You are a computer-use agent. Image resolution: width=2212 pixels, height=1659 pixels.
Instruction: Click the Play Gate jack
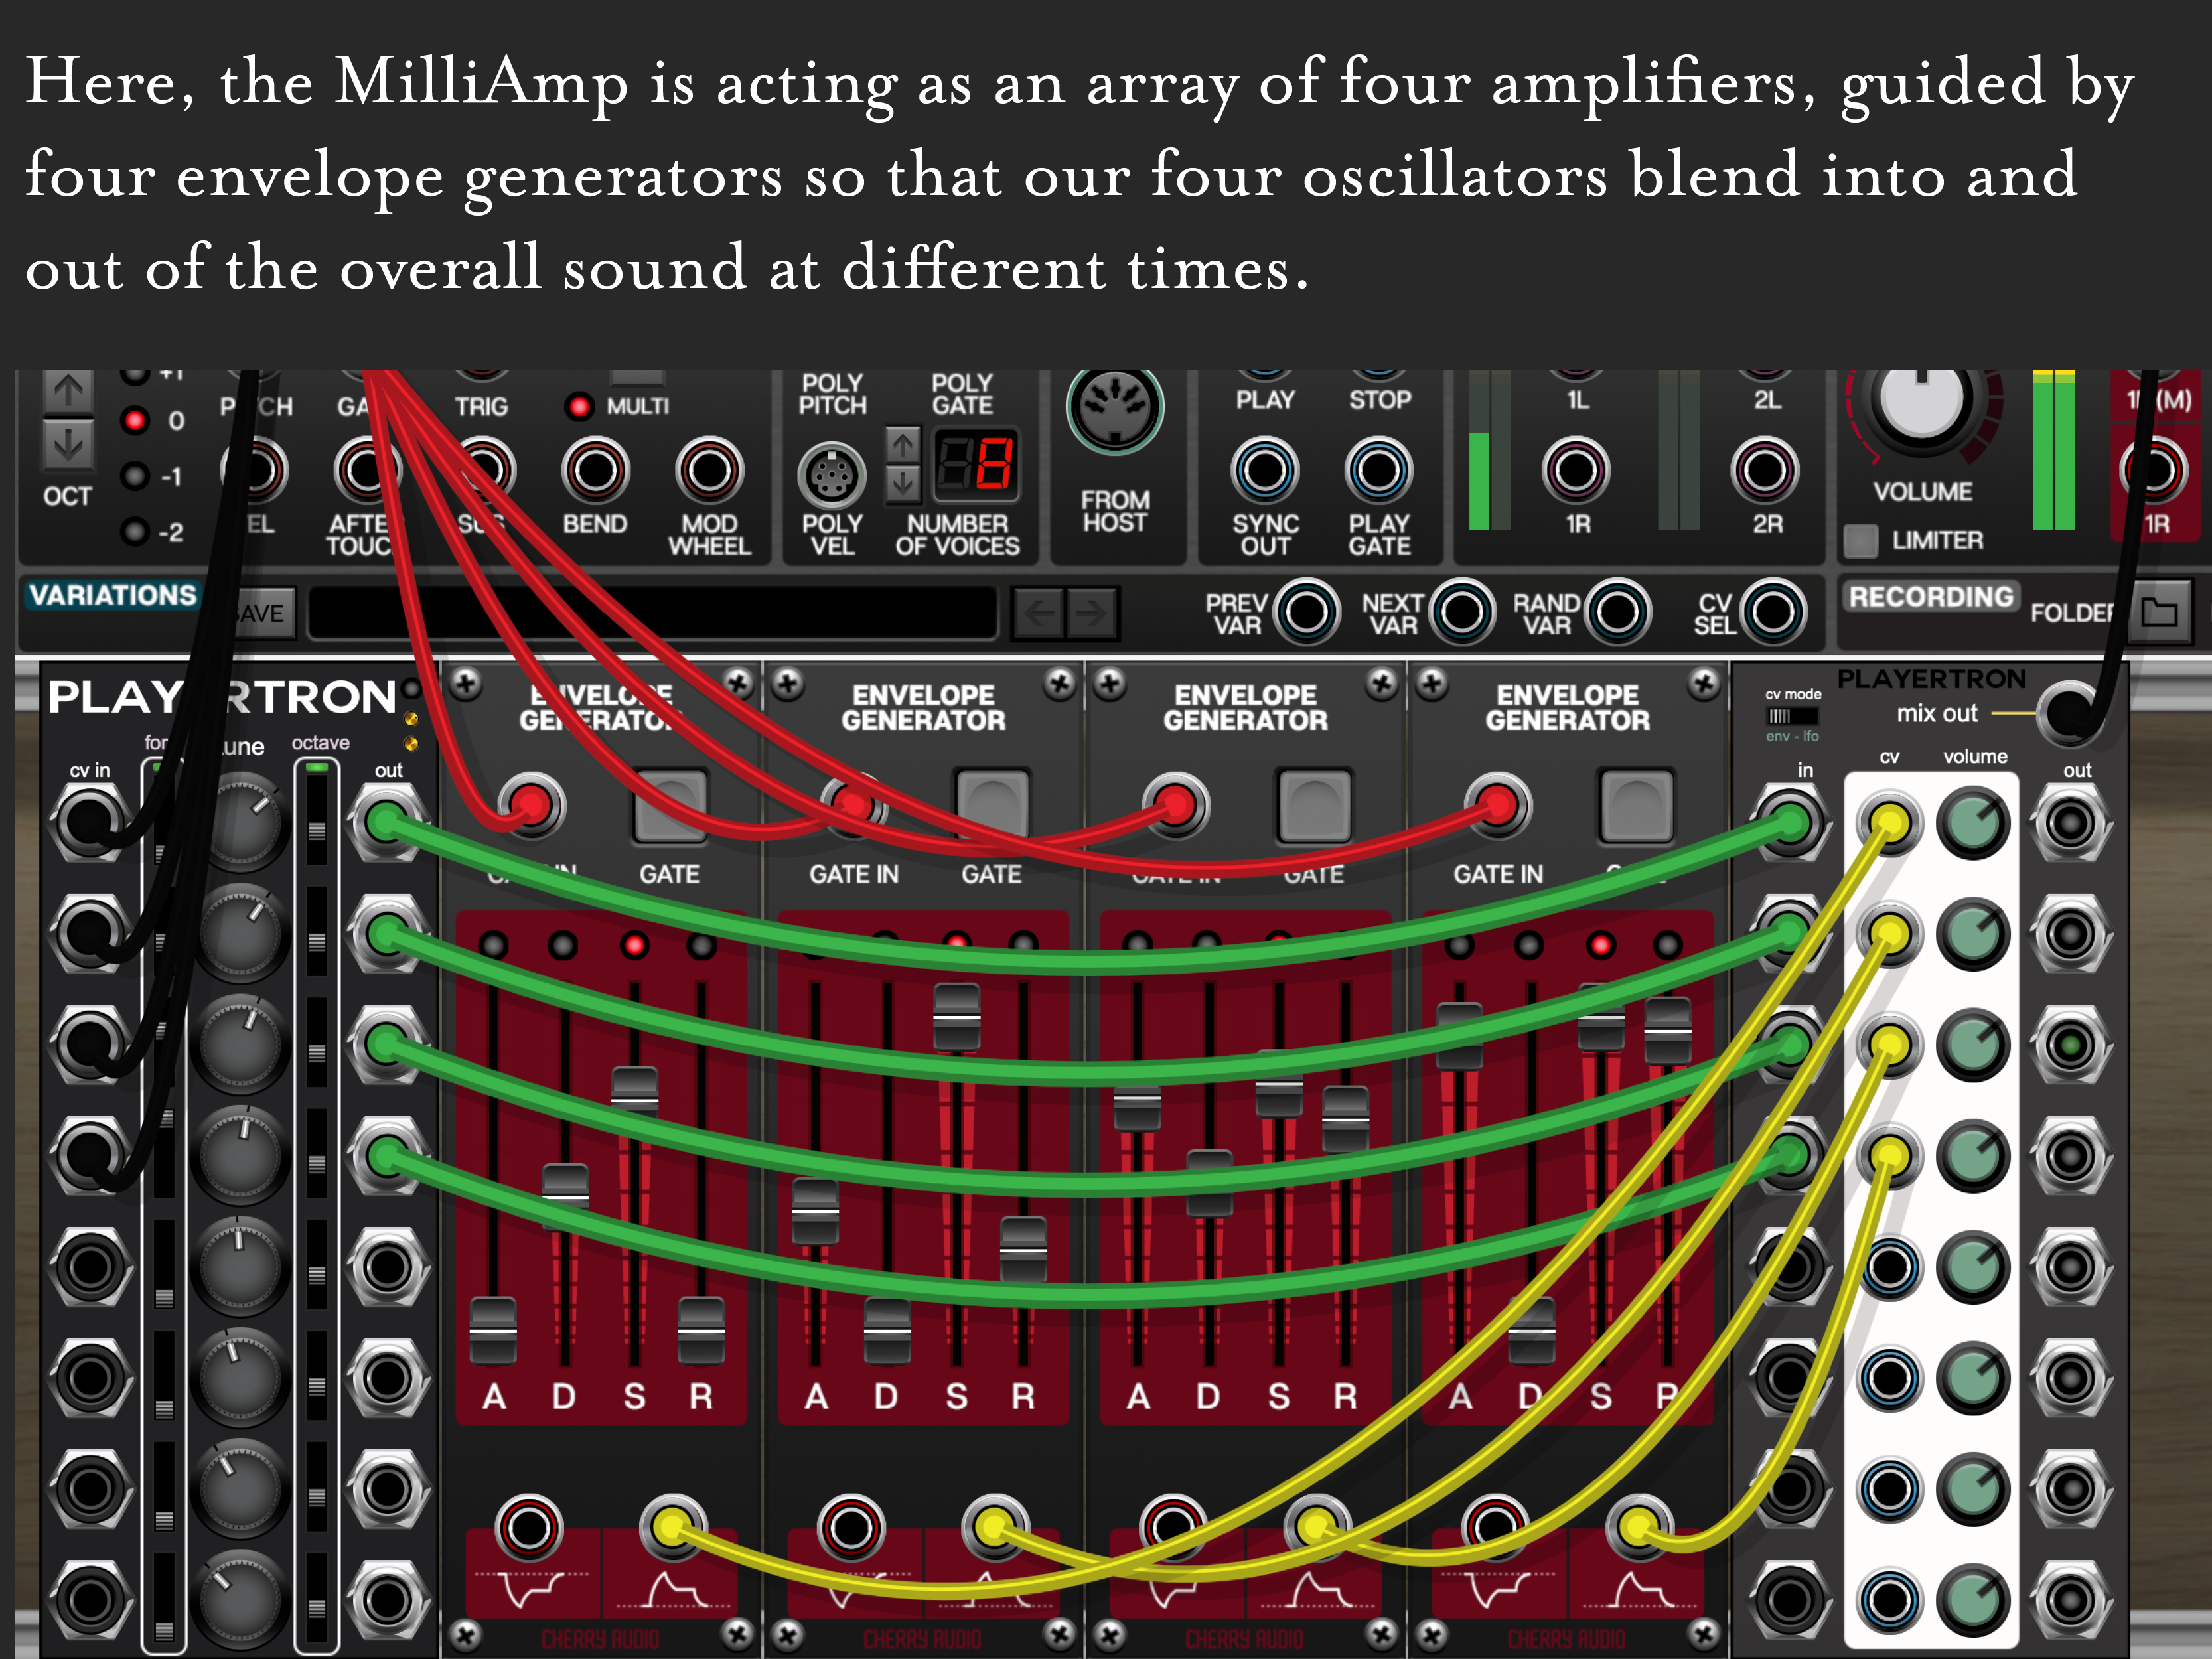coord(1378,470)
